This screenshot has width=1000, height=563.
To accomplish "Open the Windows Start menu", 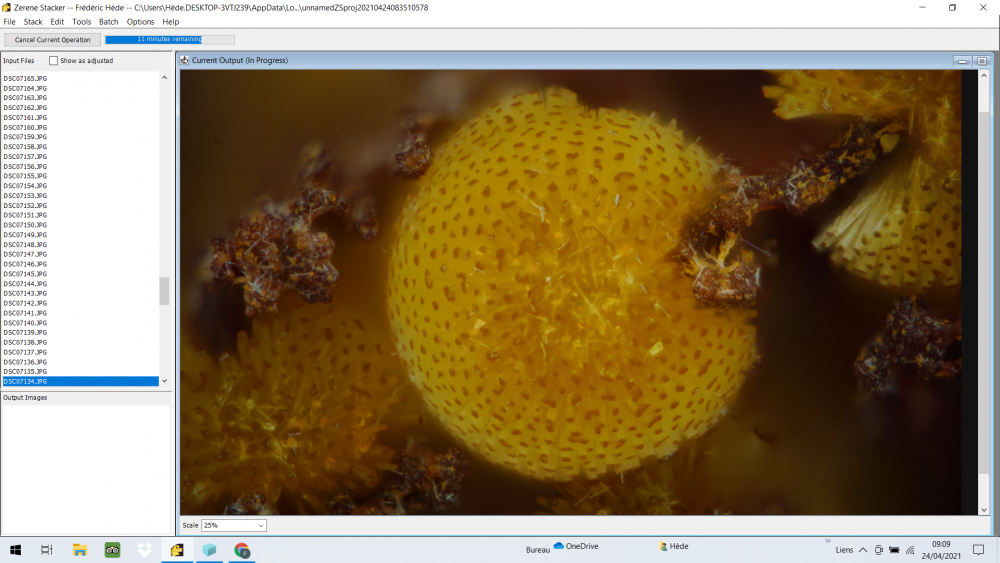I will 16,550.
